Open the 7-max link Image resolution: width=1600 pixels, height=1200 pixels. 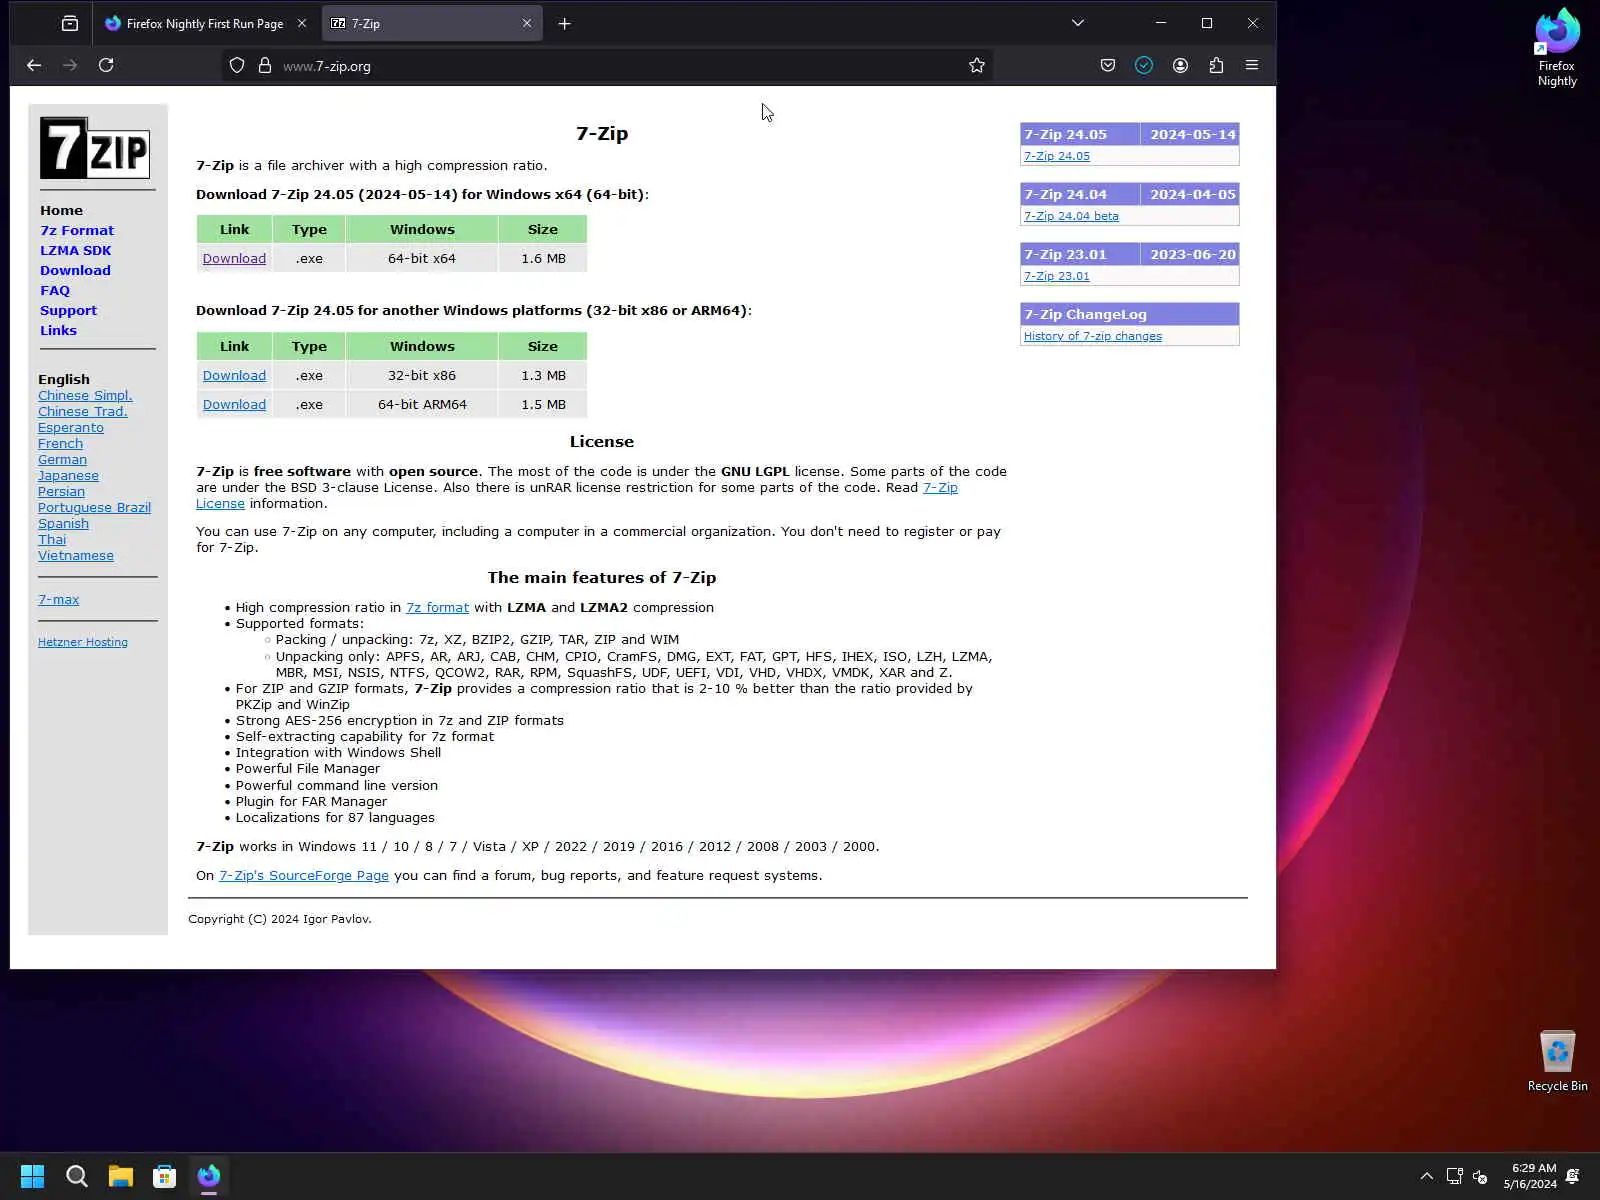(58, 599)
